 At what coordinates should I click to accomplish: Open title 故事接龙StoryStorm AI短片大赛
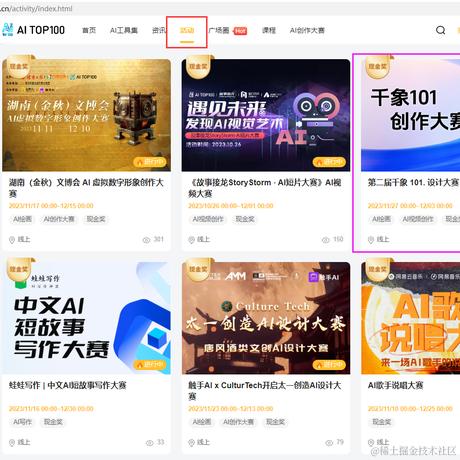[x=265, y=188]
